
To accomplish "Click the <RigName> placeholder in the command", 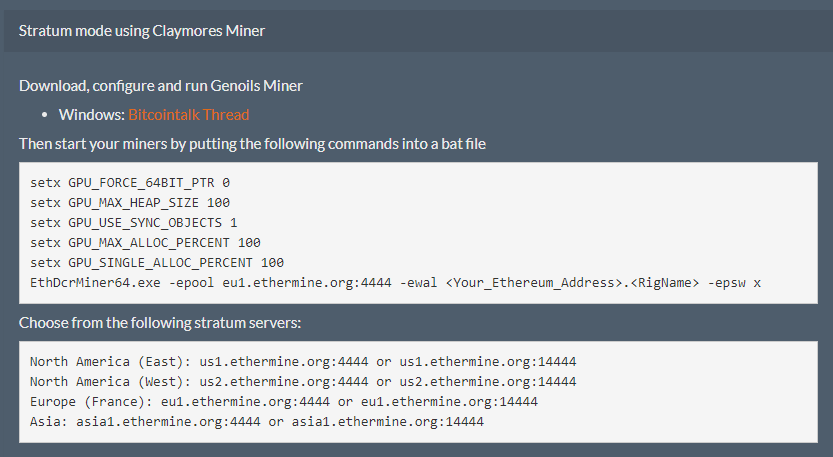I will point(658,283).
